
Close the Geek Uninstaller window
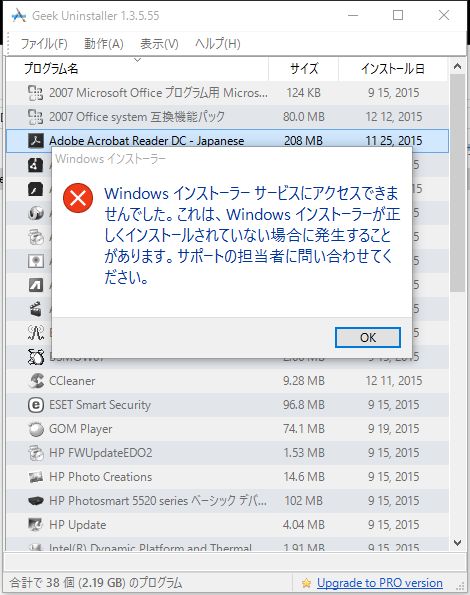coord(443,16)
